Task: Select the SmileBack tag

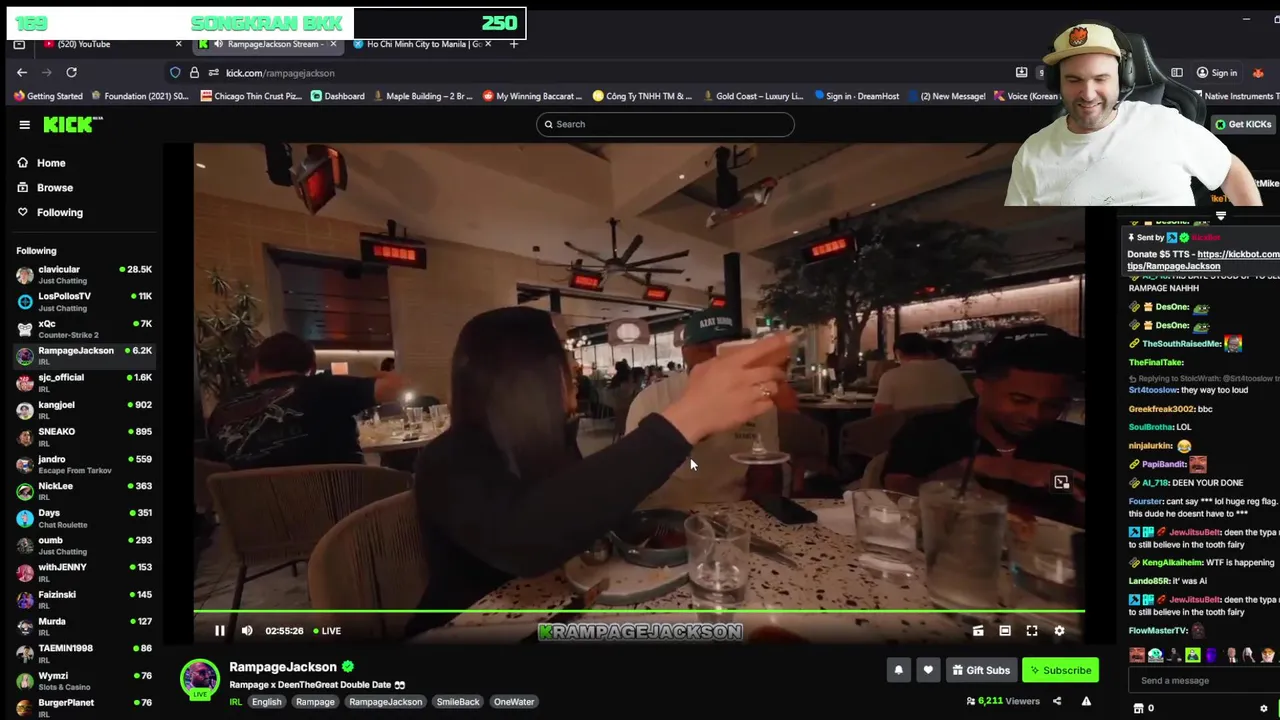Action: (x=458, y=702)
